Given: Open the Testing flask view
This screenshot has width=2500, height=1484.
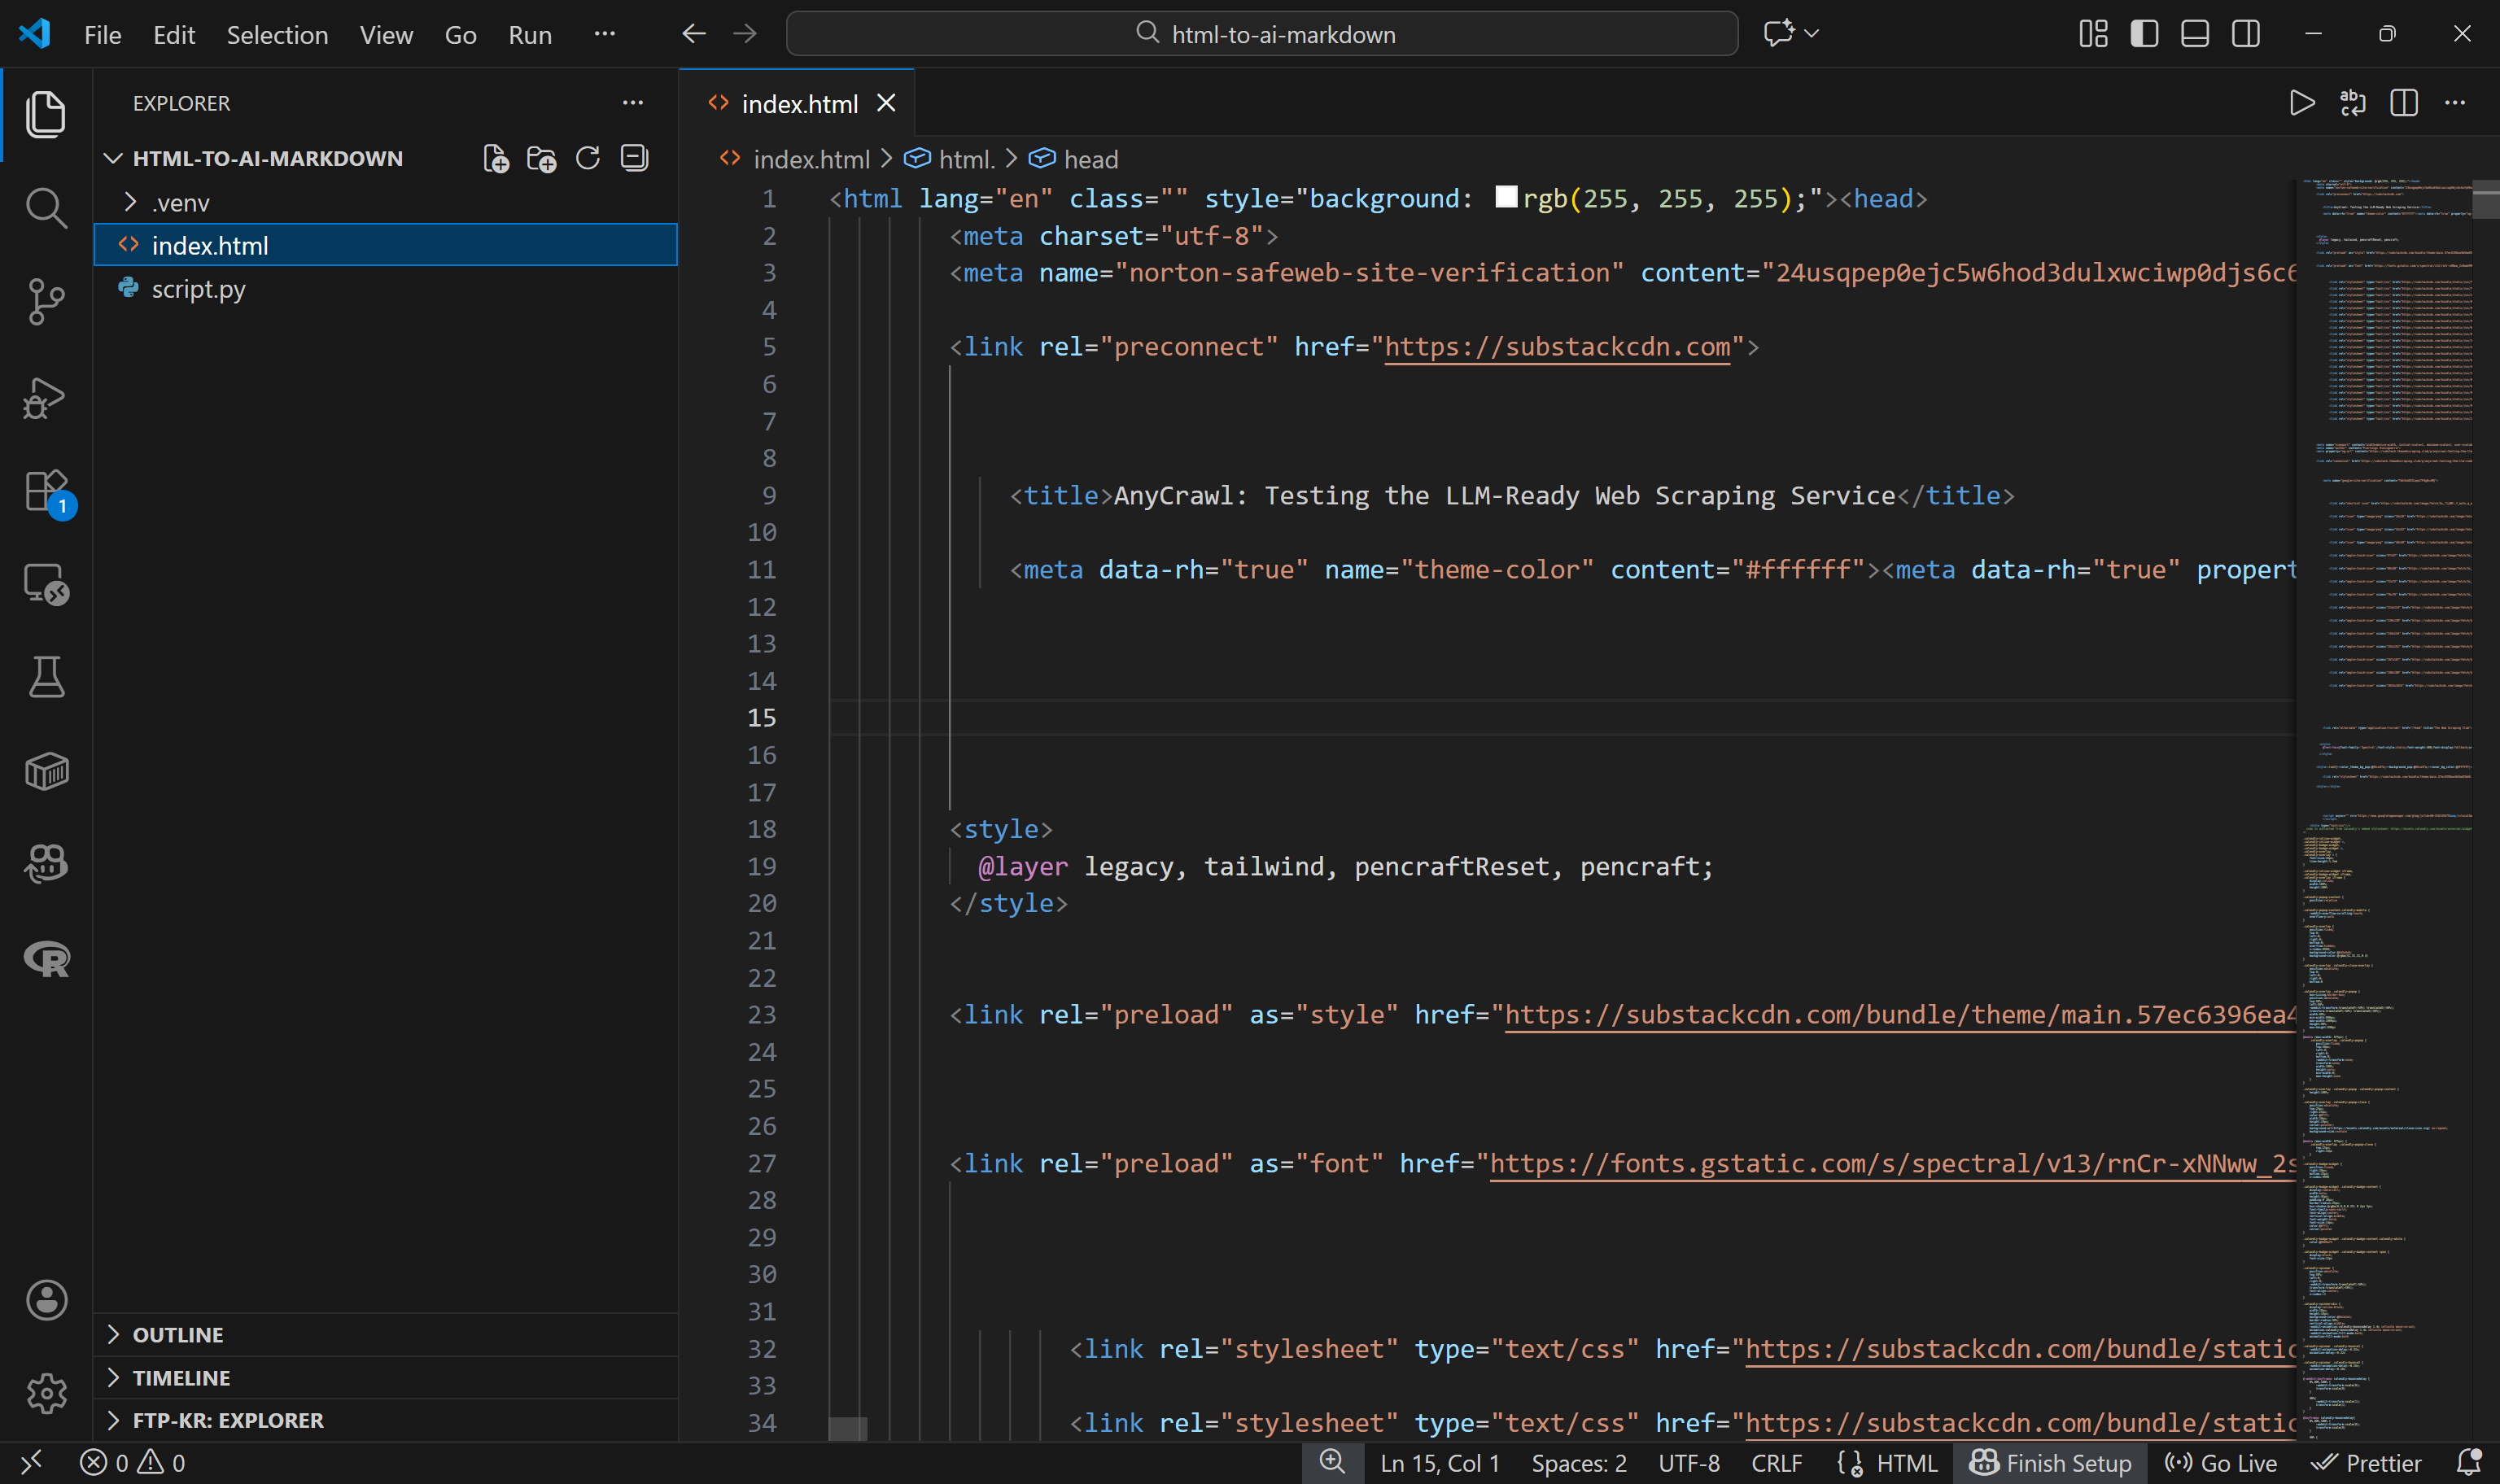Looking at the screenshot, I should click(x=46, y=678).
